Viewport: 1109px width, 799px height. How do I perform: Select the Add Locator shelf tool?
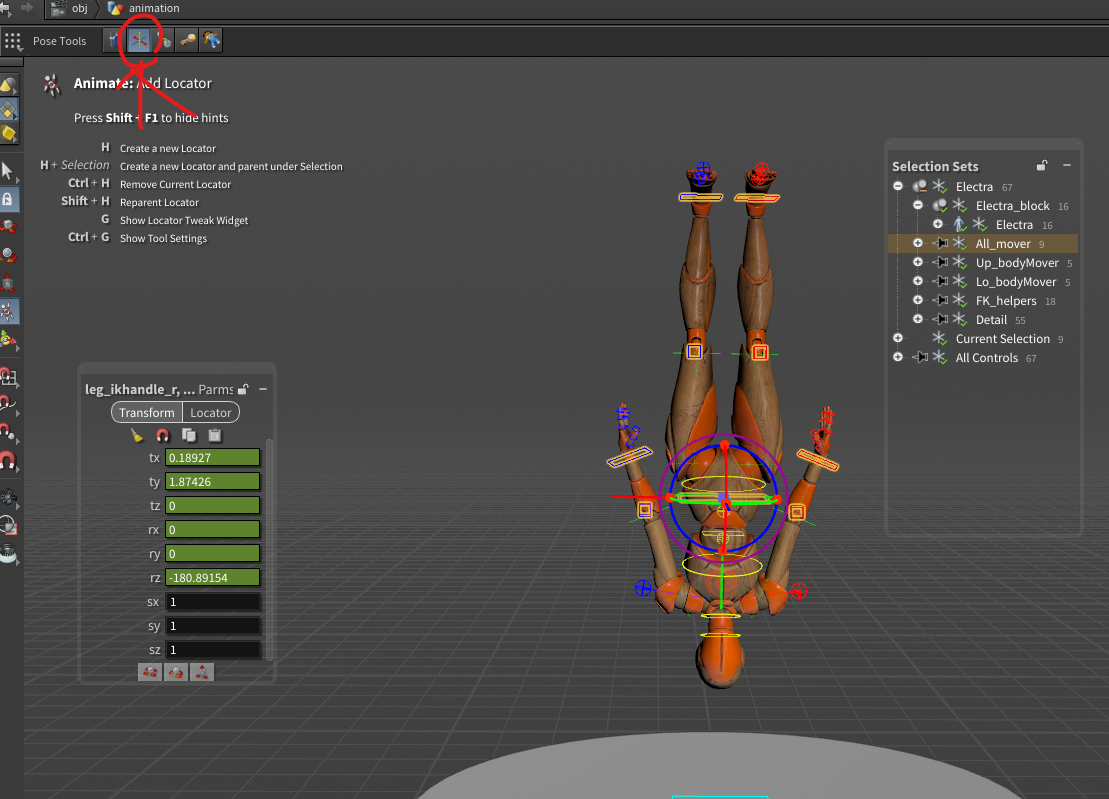tap(139, 40)
